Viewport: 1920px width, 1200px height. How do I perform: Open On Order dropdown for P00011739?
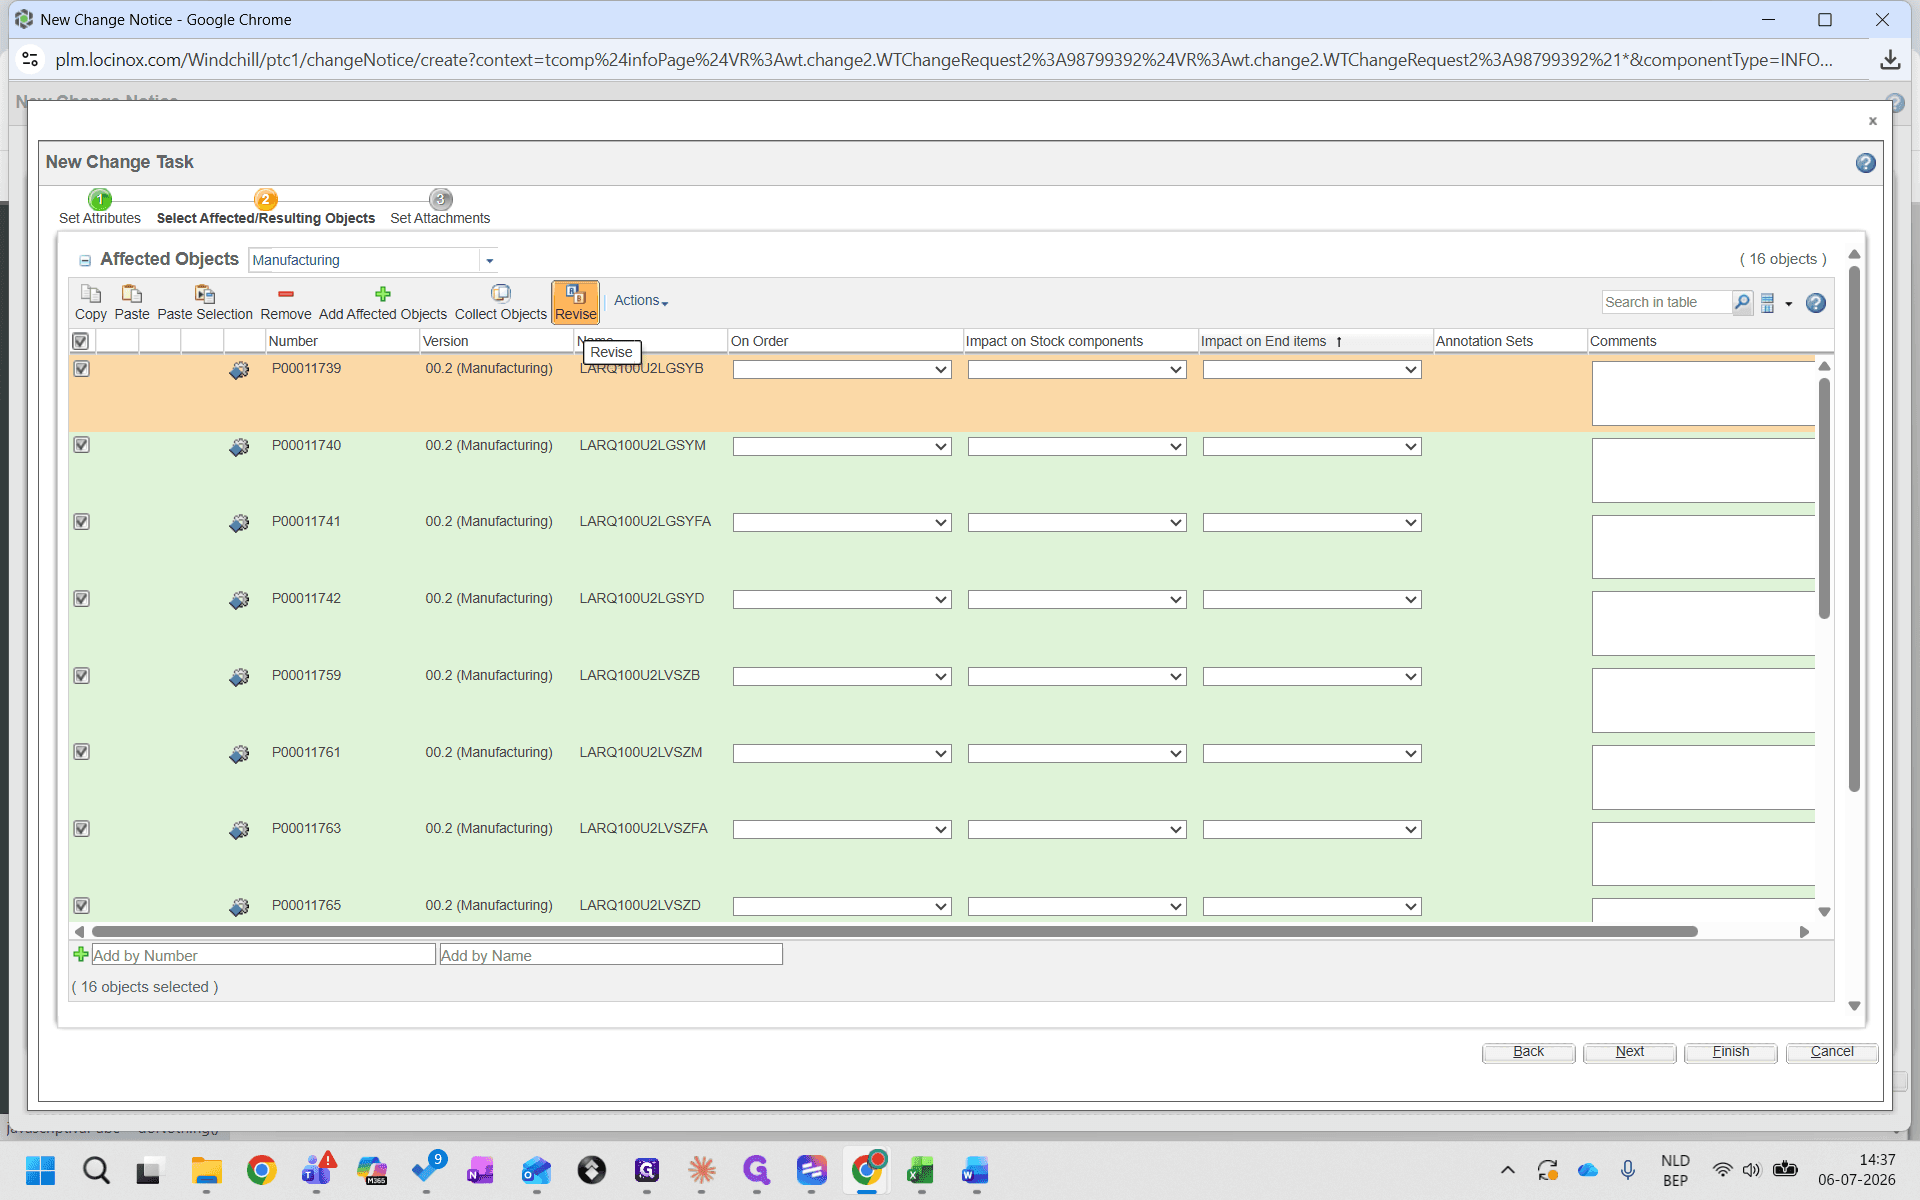tap(841, 370)
